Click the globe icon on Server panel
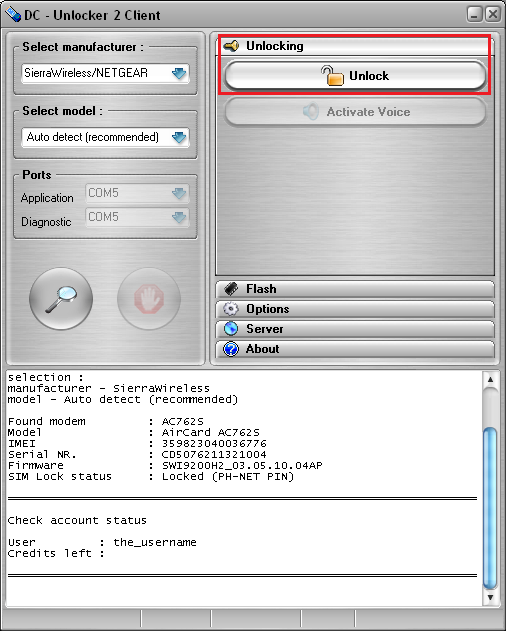506x631 pixels. click(x=231, y=329)
